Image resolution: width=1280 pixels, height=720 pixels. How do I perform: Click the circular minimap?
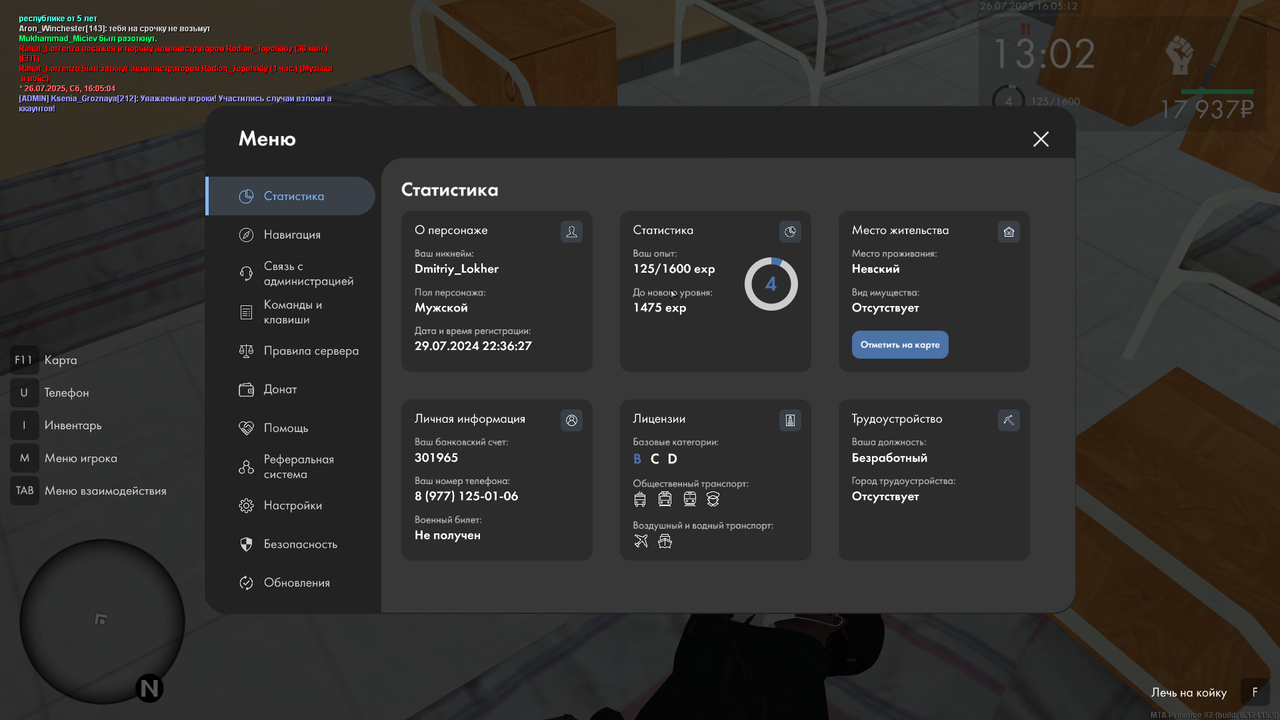(102, 619)
